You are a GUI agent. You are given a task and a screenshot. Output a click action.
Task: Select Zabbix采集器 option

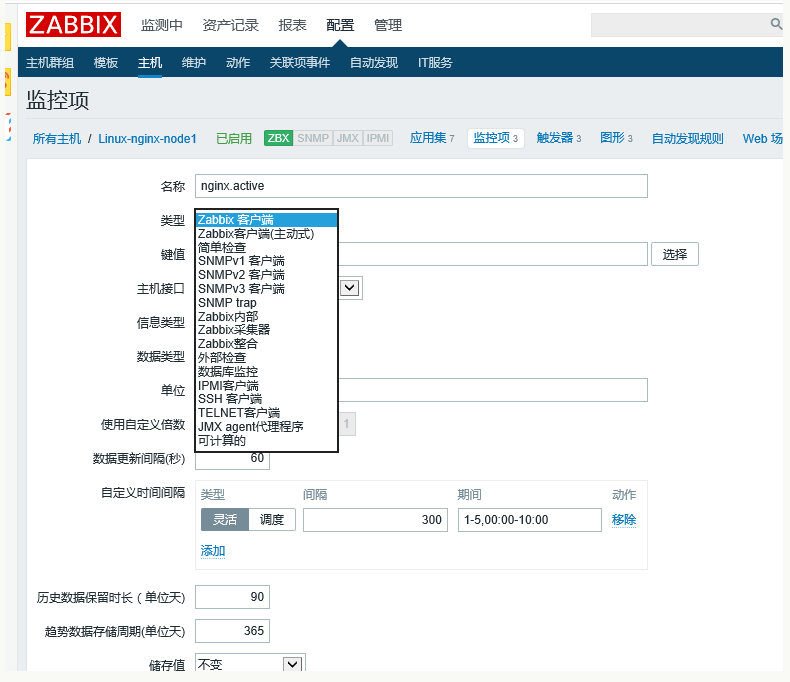tap(266, 330)
